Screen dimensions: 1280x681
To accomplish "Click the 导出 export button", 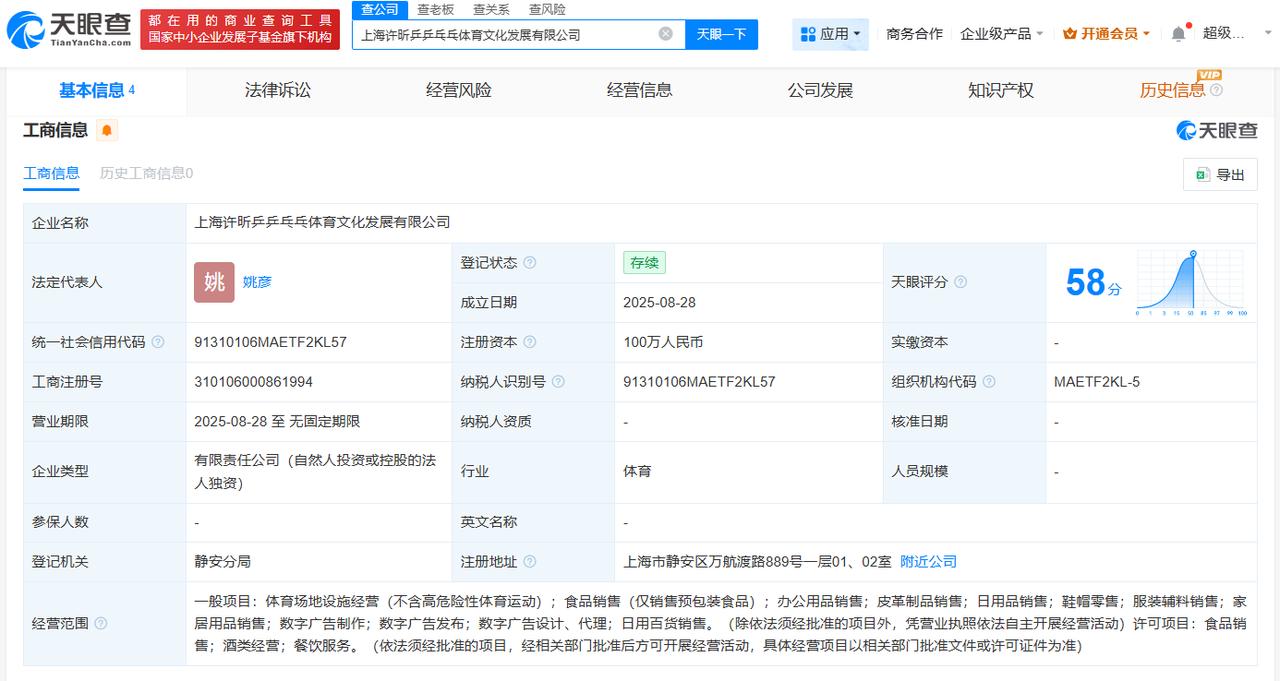I will click(1220, 175).
